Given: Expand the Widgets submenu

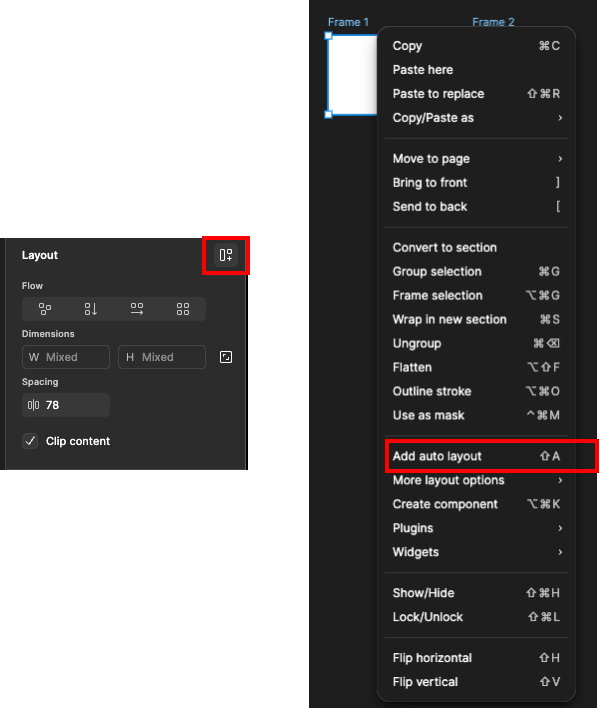Looking at the screenshot, I should [477, 552].
